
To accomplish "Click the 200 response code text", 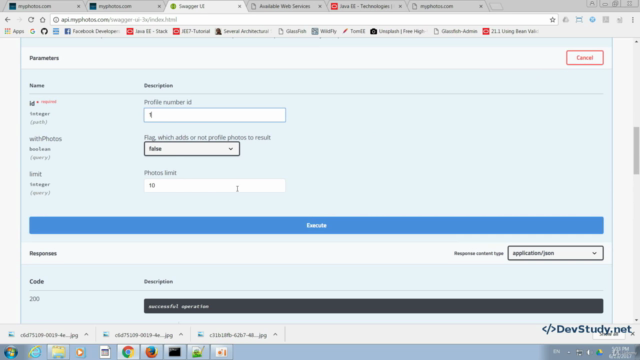I will click(35, 299).
